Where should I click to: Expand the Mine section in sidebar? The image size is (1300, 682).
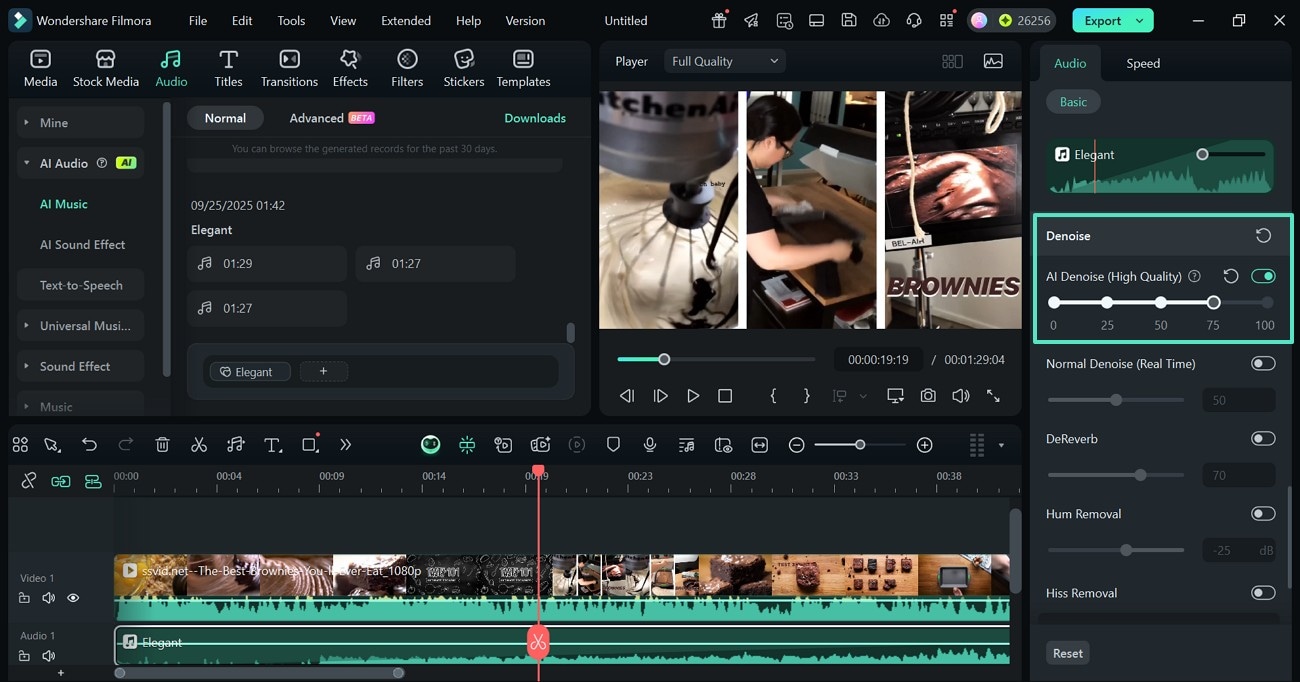[54, 123]
